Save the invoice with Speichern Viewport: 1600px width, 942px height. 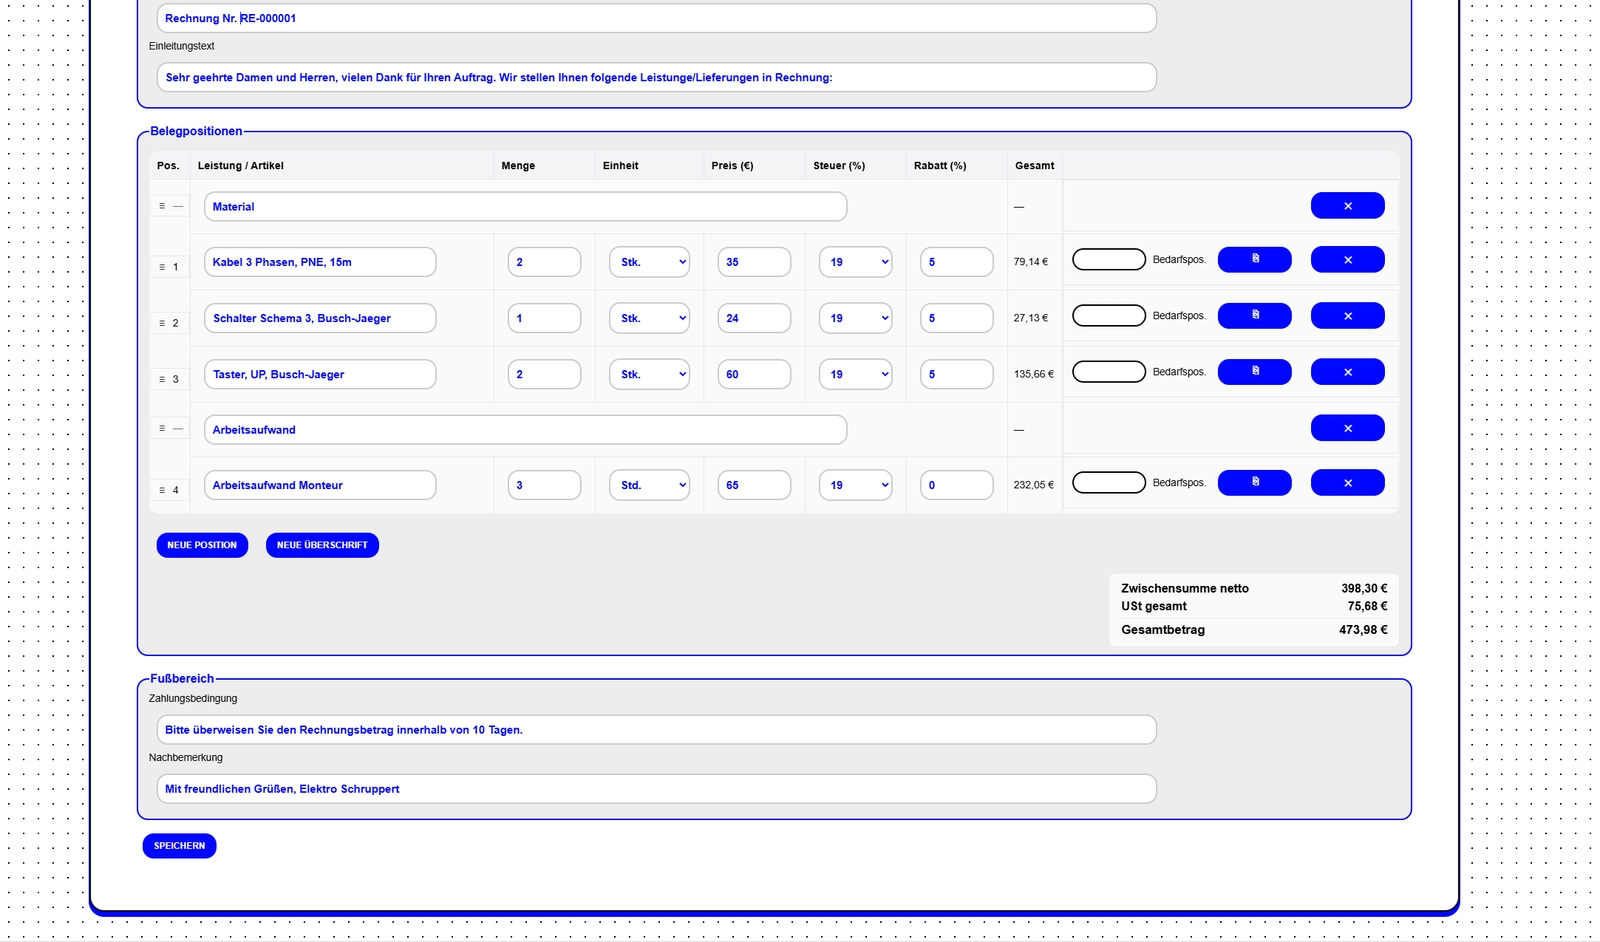(179, 846)
